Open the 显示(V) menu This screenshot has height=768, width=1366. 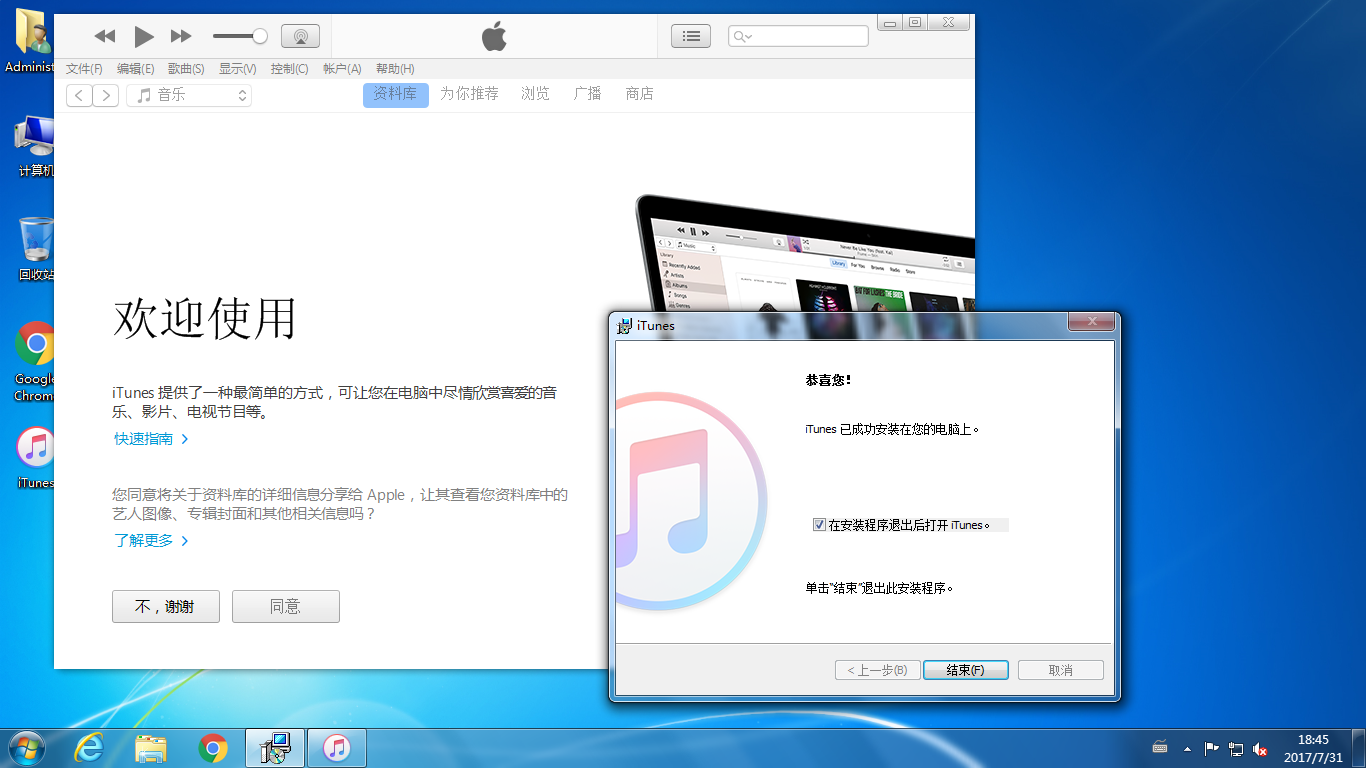(237, 69)
